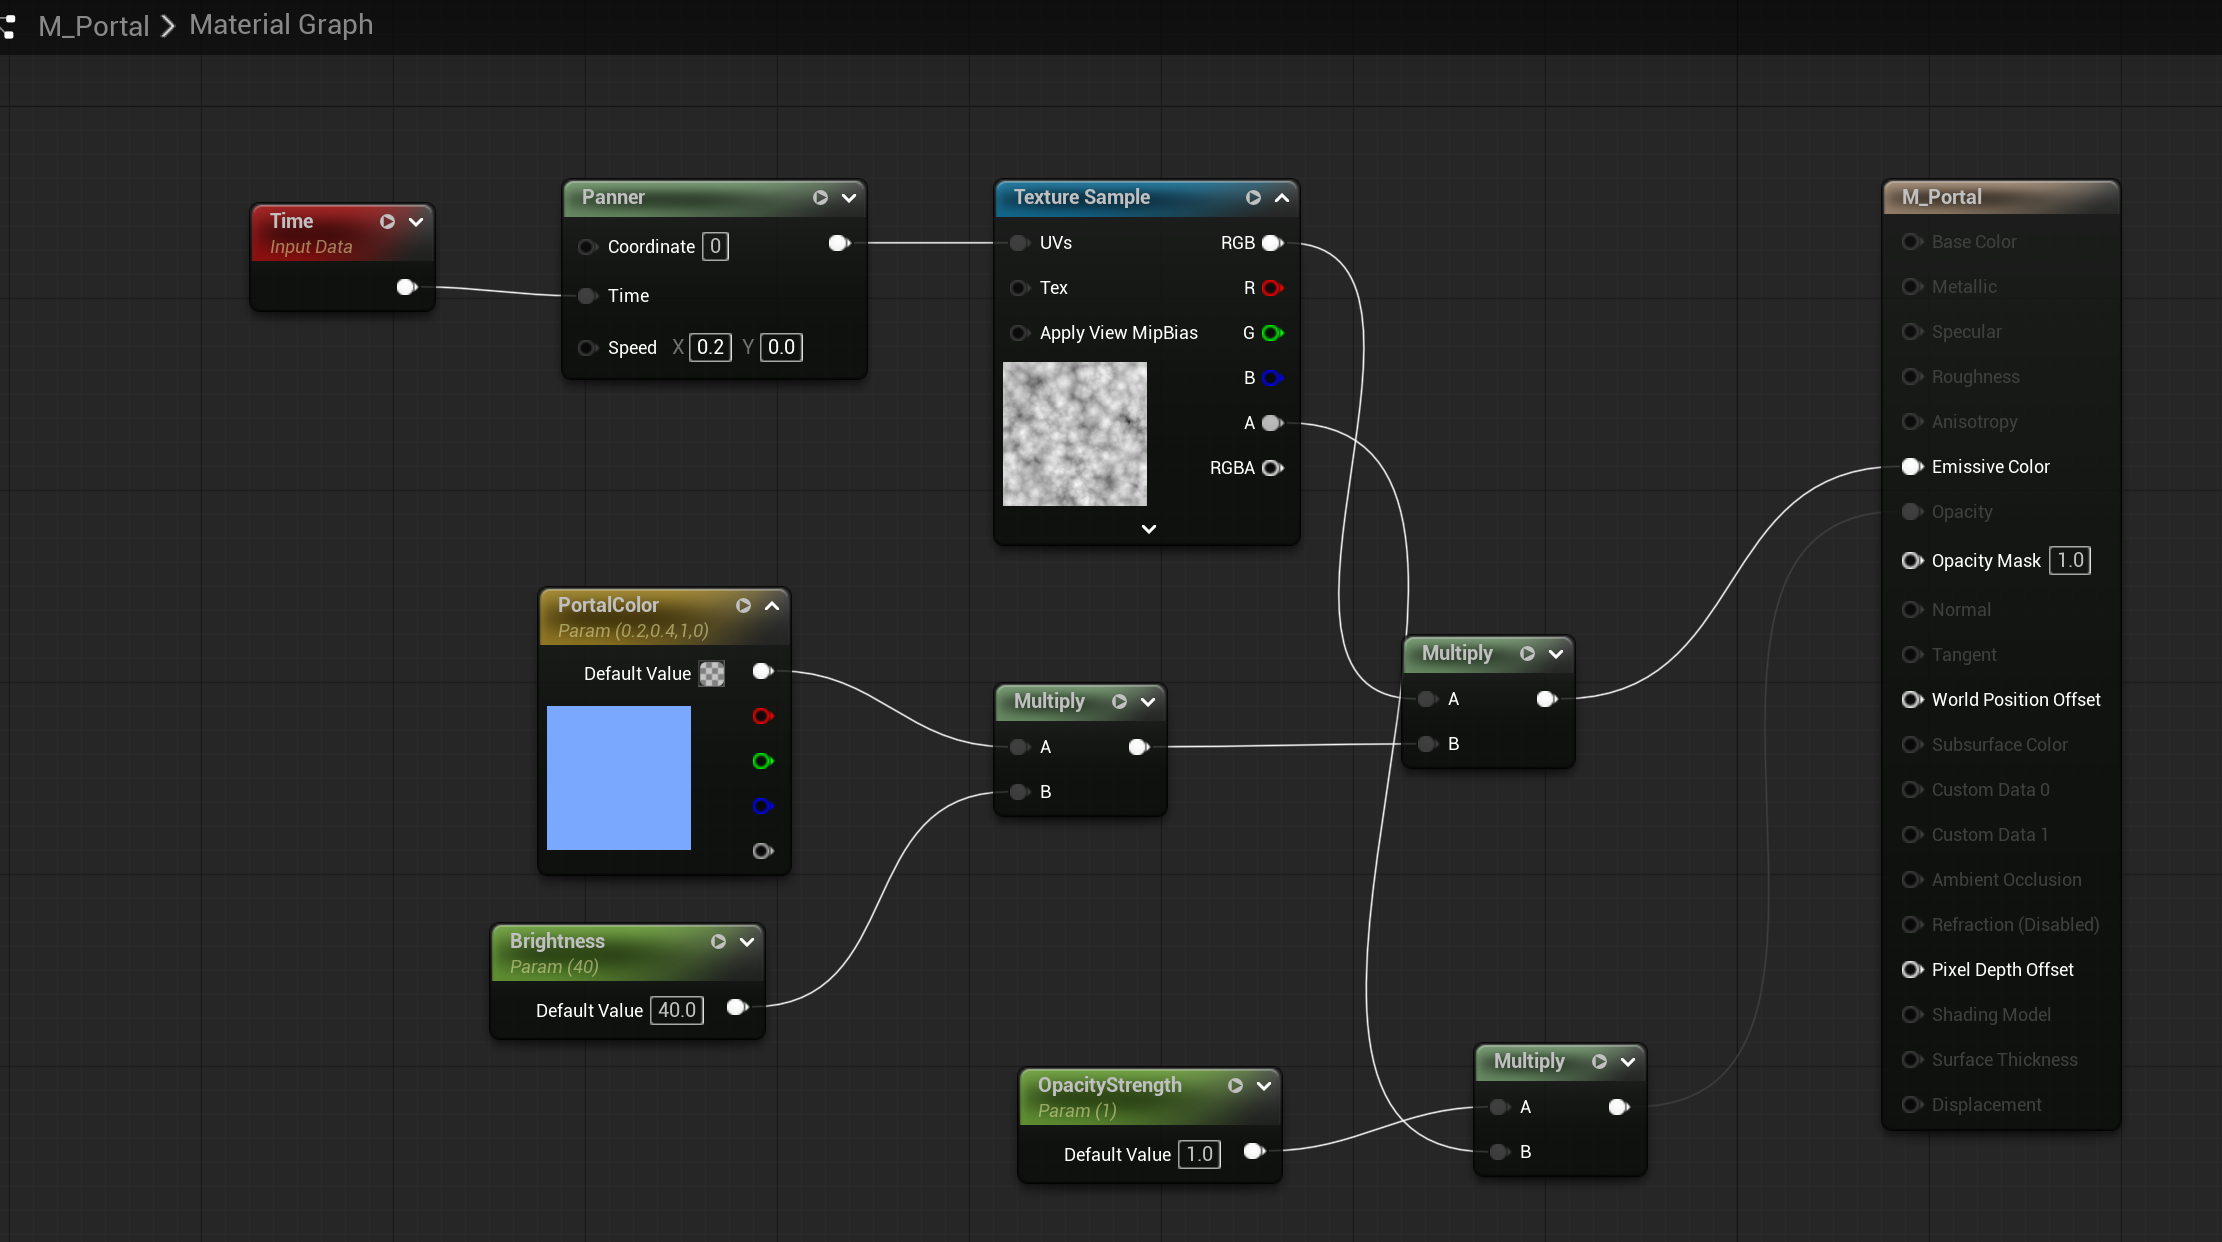Click the Texture Sample RGBA pin
Viewport: 2222px width, 1242px height.
[x=1272, y=468]
